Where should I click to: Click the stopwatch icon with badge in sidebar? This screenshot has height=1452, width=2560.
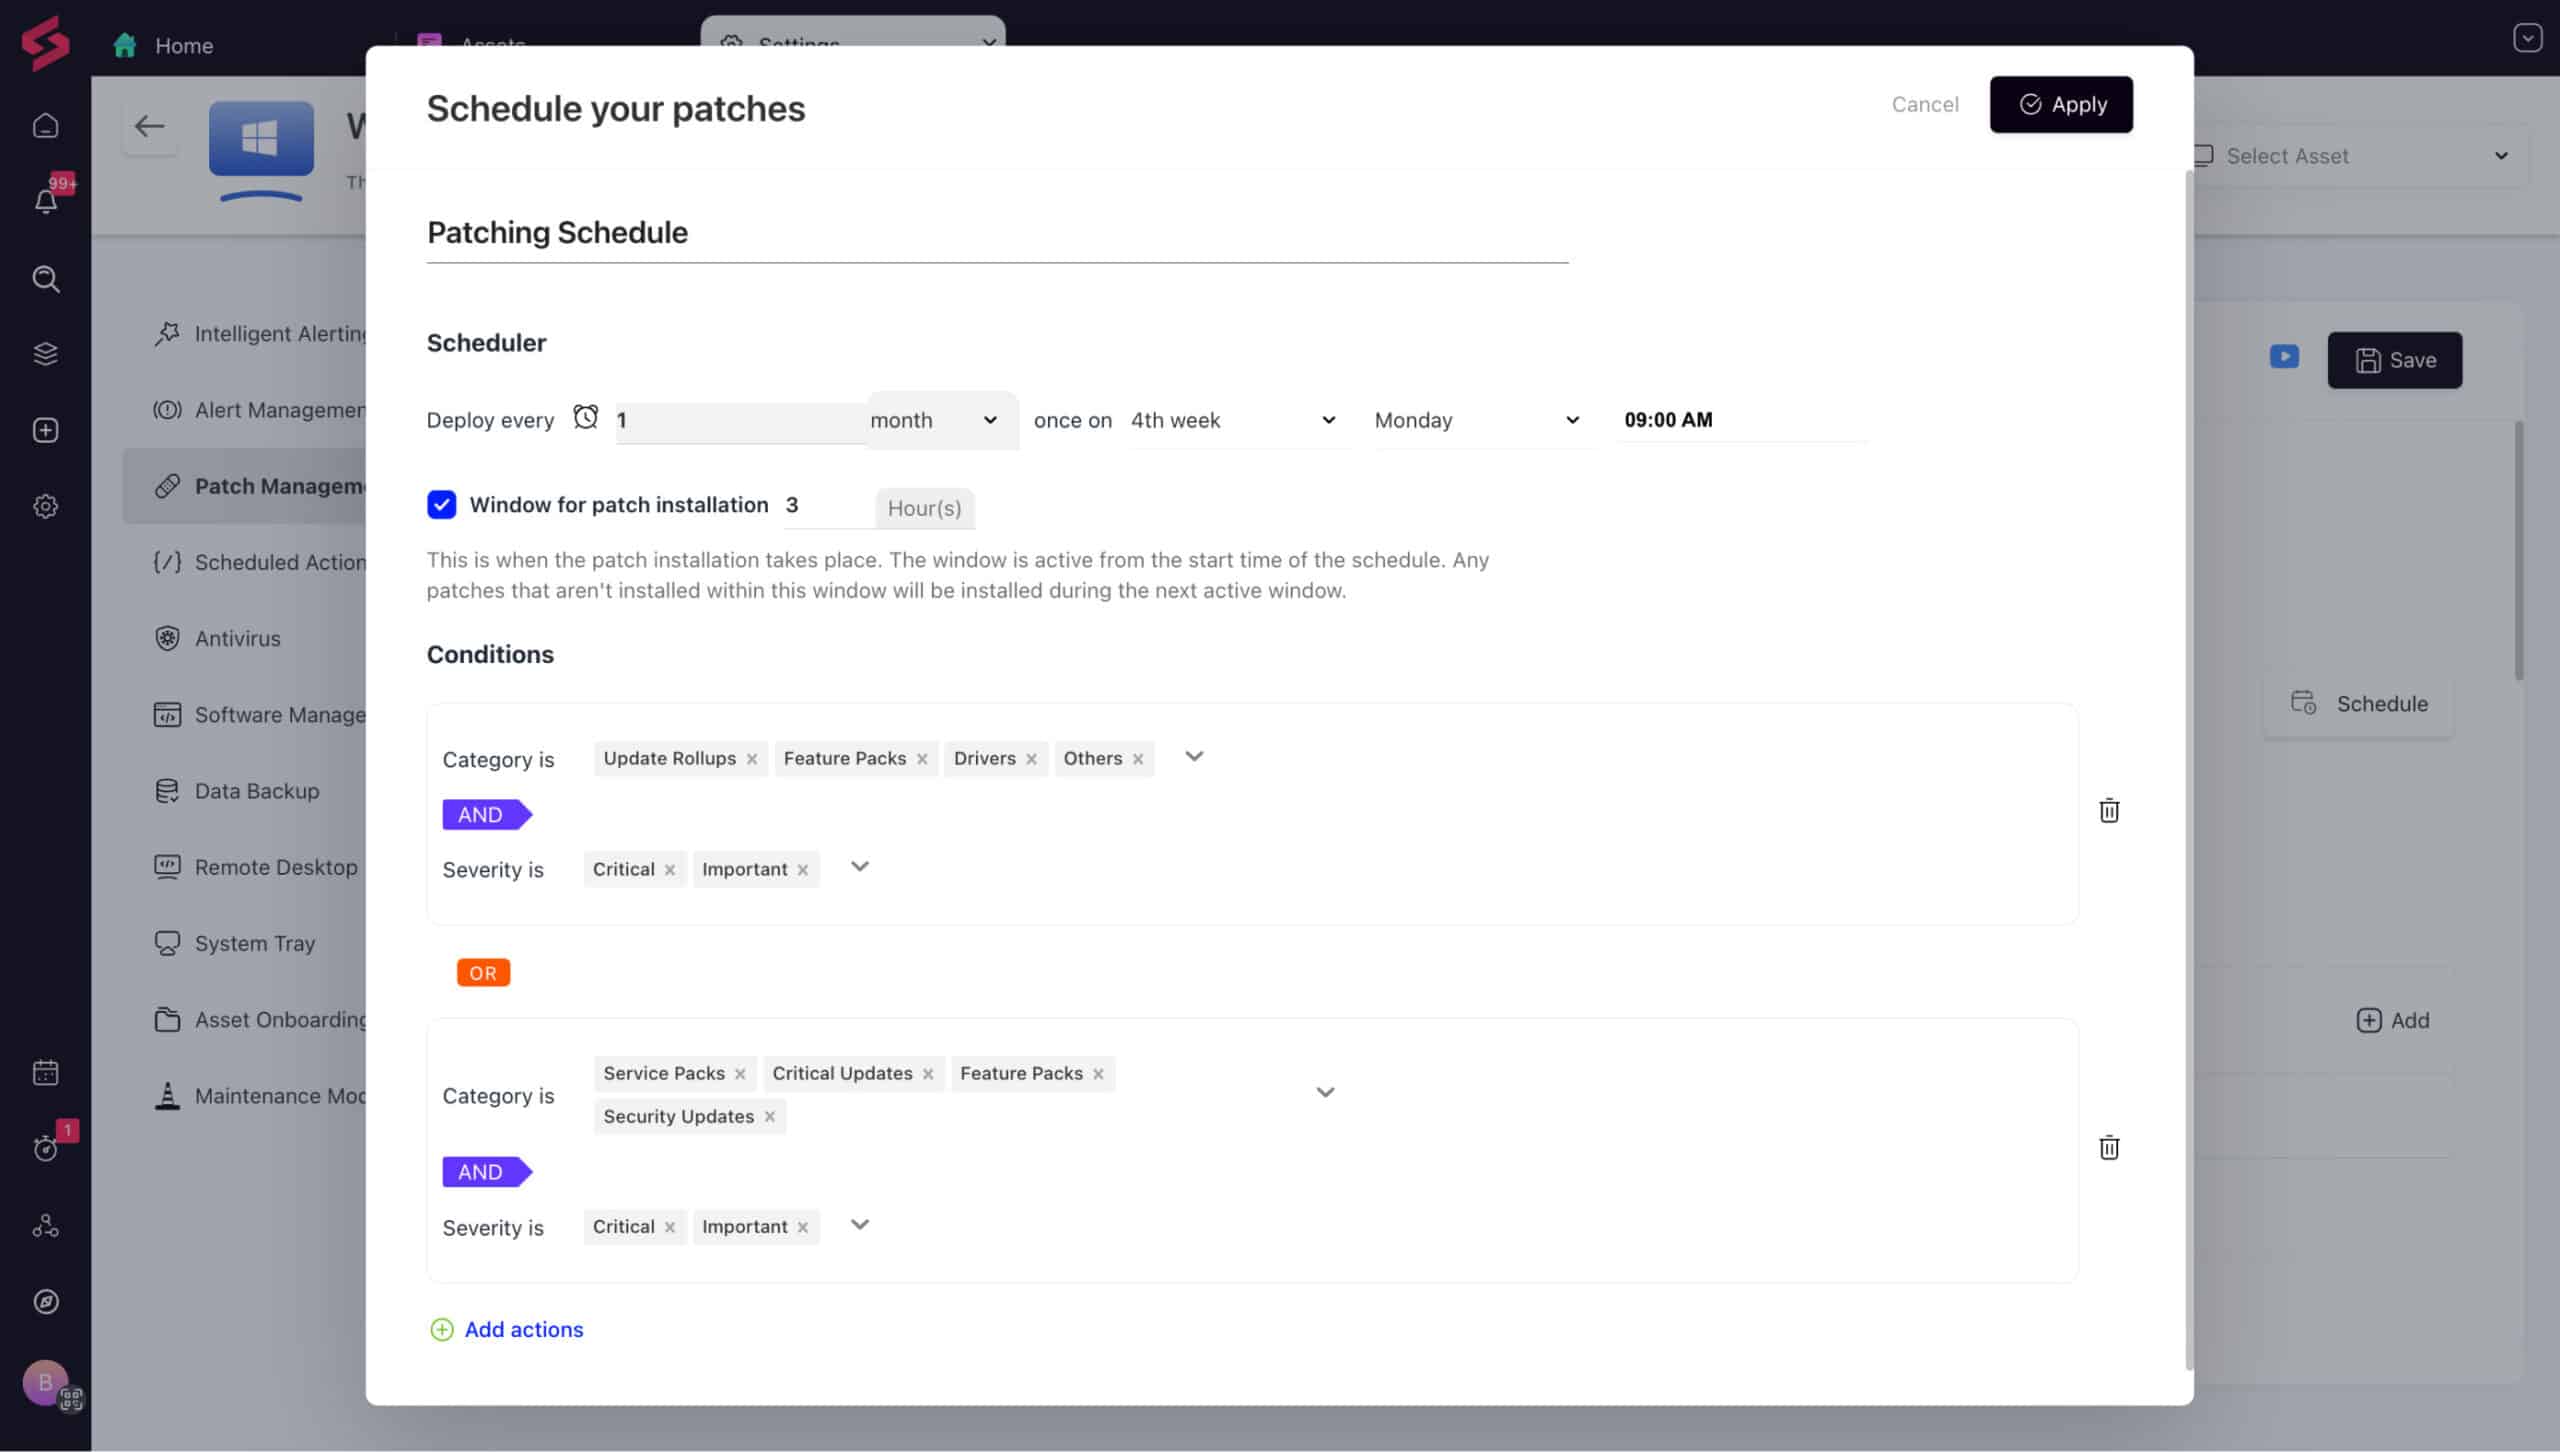point(45,1148)
